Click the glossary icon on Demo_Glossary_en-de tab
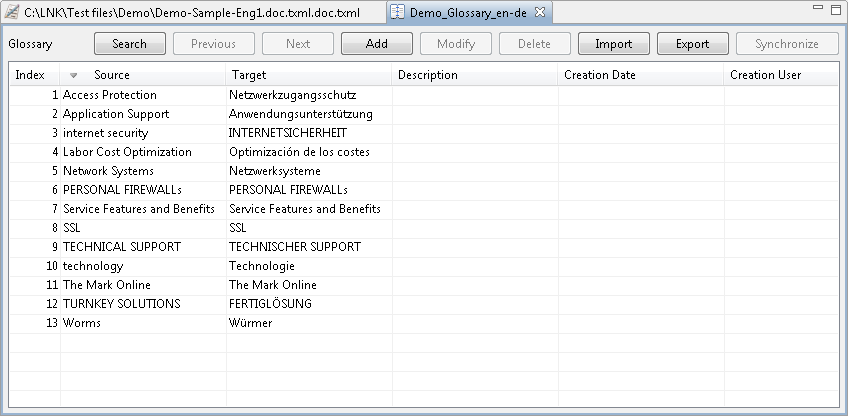The image size is (848, 416). [x=398, y=12]
